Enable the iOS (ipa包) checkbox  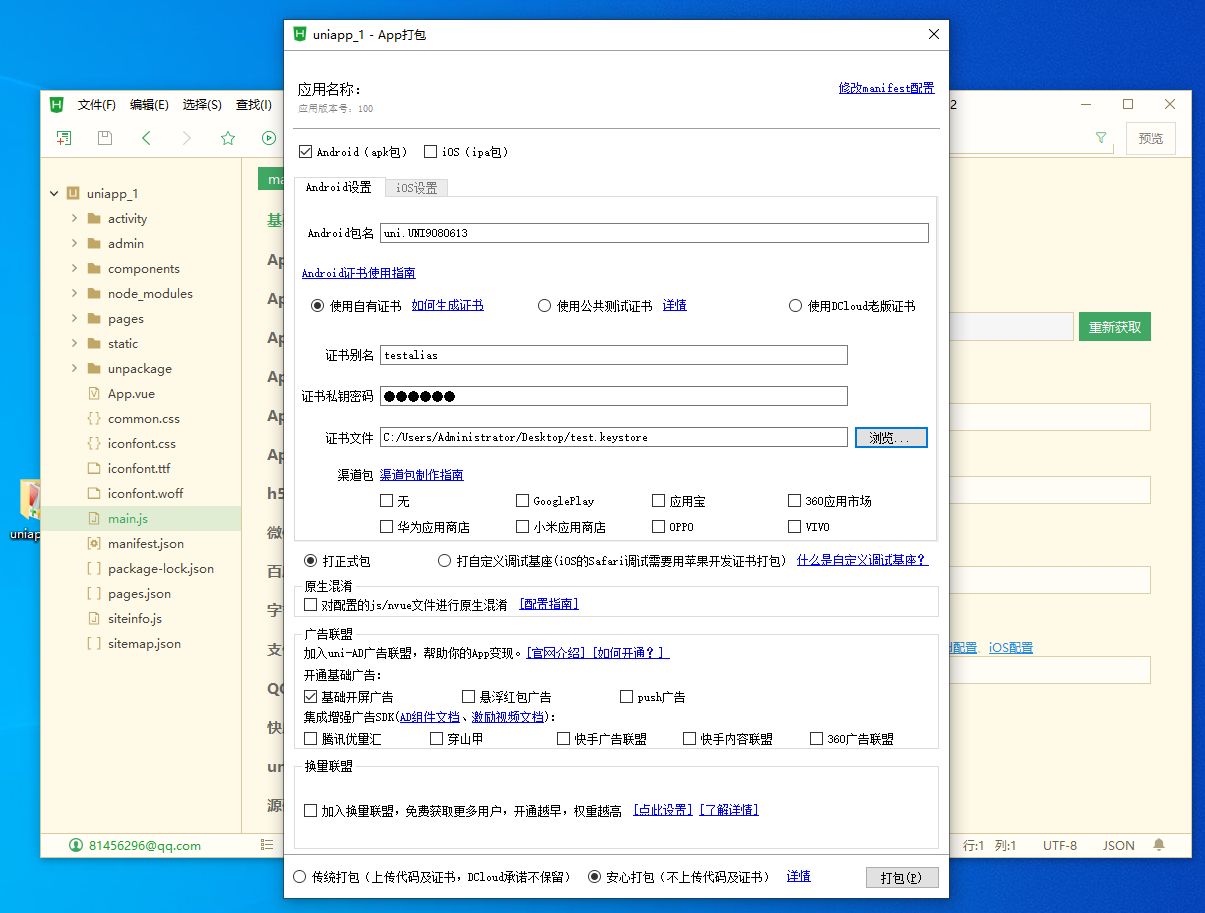coord(431,152)
